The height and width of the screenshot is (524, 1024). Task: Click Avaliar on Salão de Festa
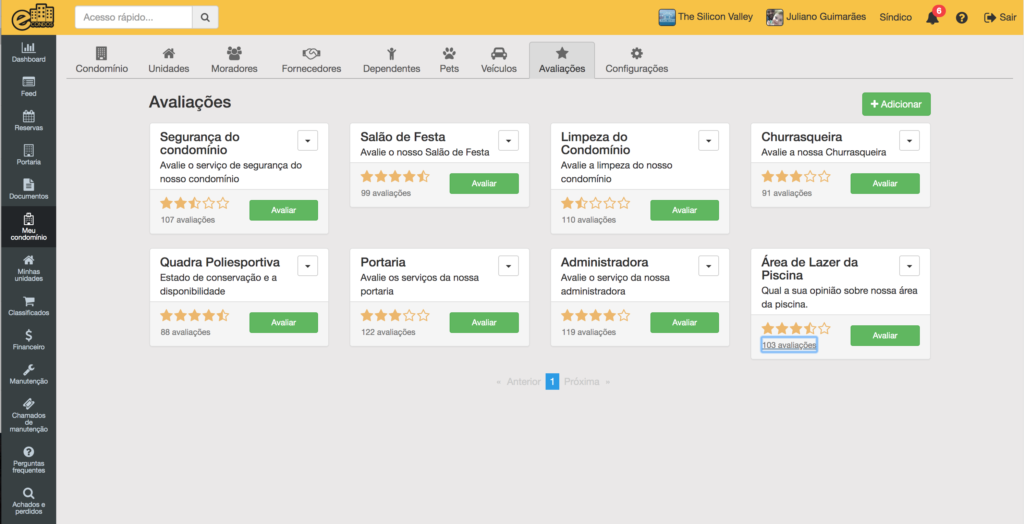[x=484, y=184]
